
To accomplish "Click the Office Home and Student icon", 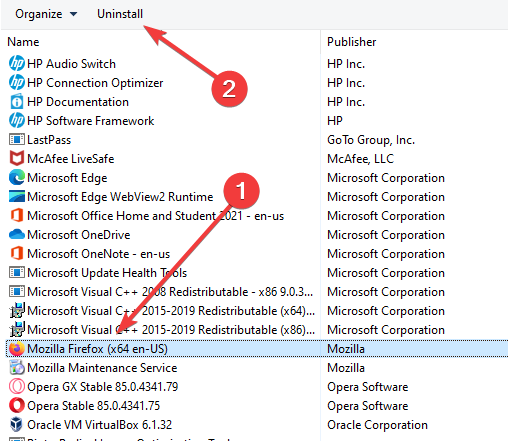I will (17, 215).
